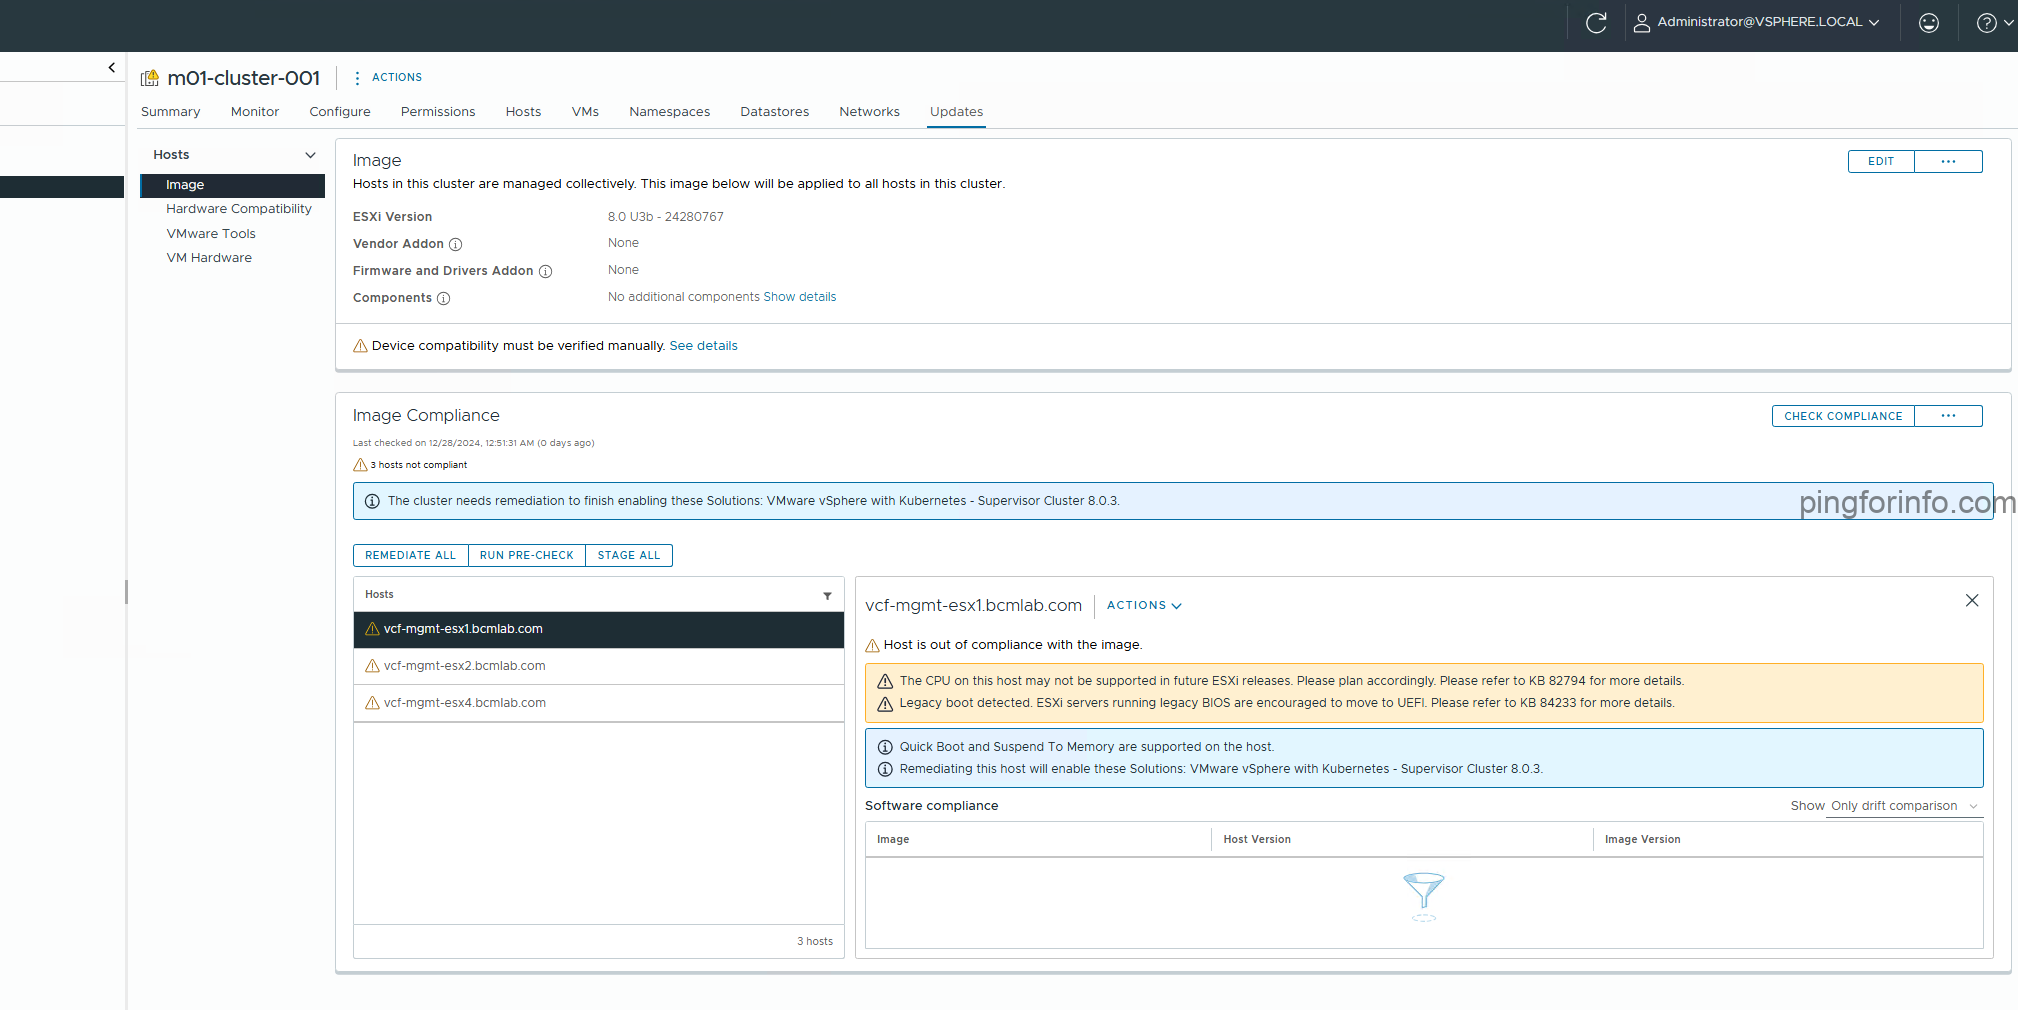Click the info icon beside Vendor Addon
2018x1010 pixels.
pos(455,244)
